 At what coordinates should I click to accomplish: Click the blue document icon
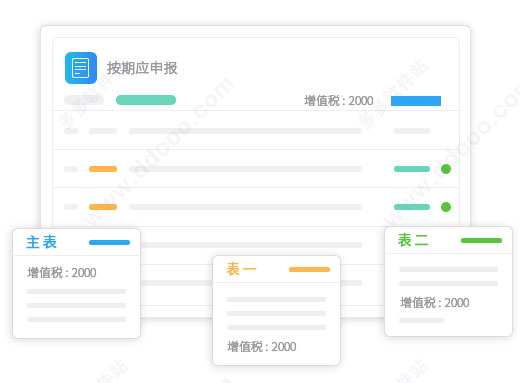[x=81, y=68]
